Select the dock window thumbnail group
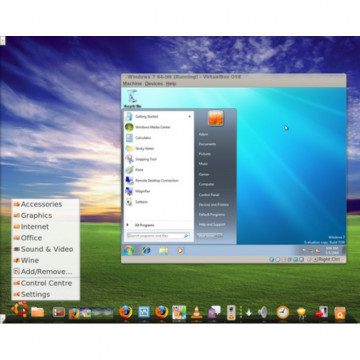 tap(91, 313)
